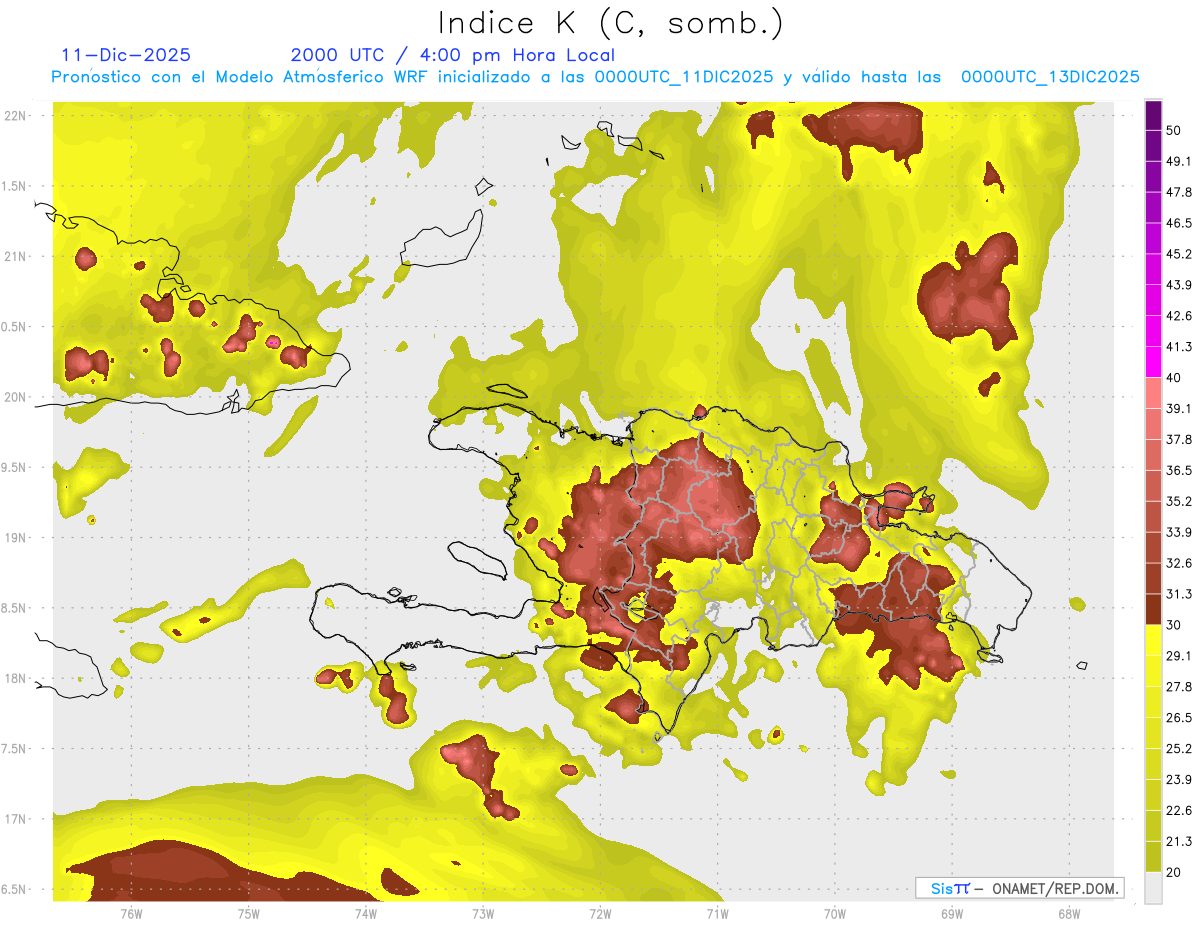The width and height of the screenshot is (1200, 927).
Task: Click the '36.5' color scale value
Action: click(x=1179, y=471)
